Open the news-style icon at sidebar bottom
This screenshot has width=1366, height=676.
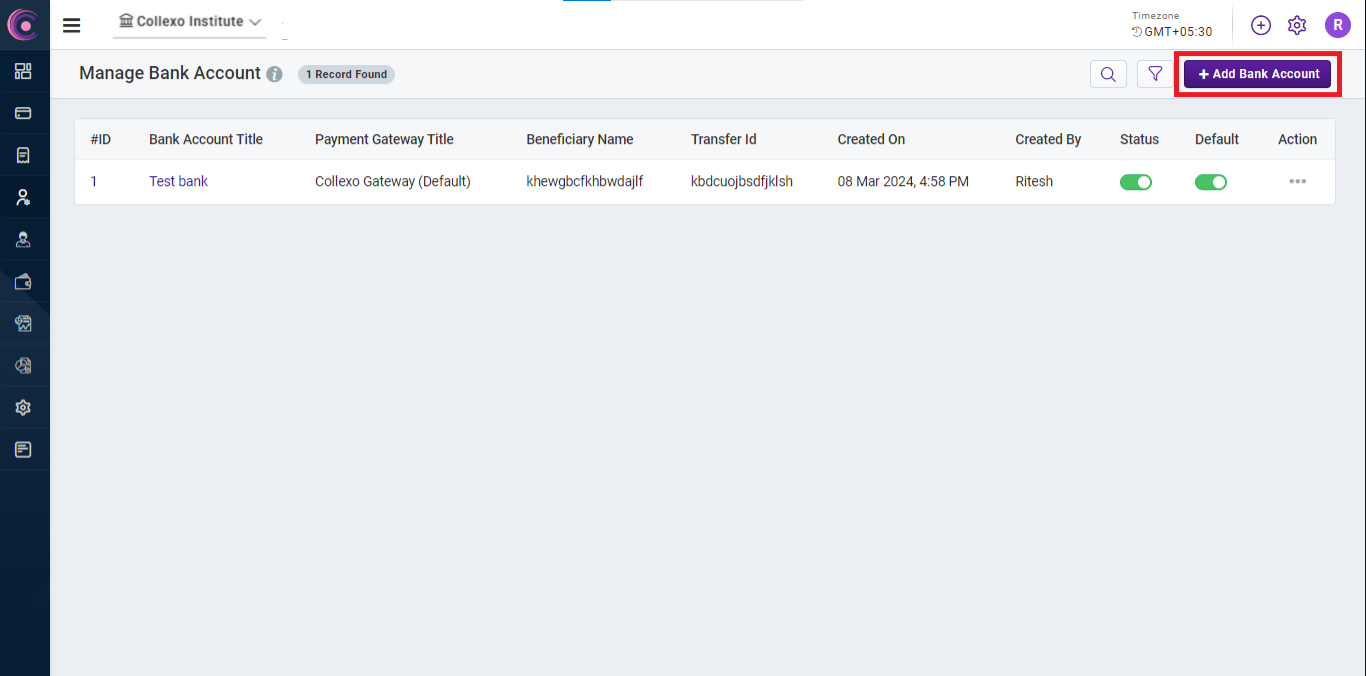coord(23,450)
